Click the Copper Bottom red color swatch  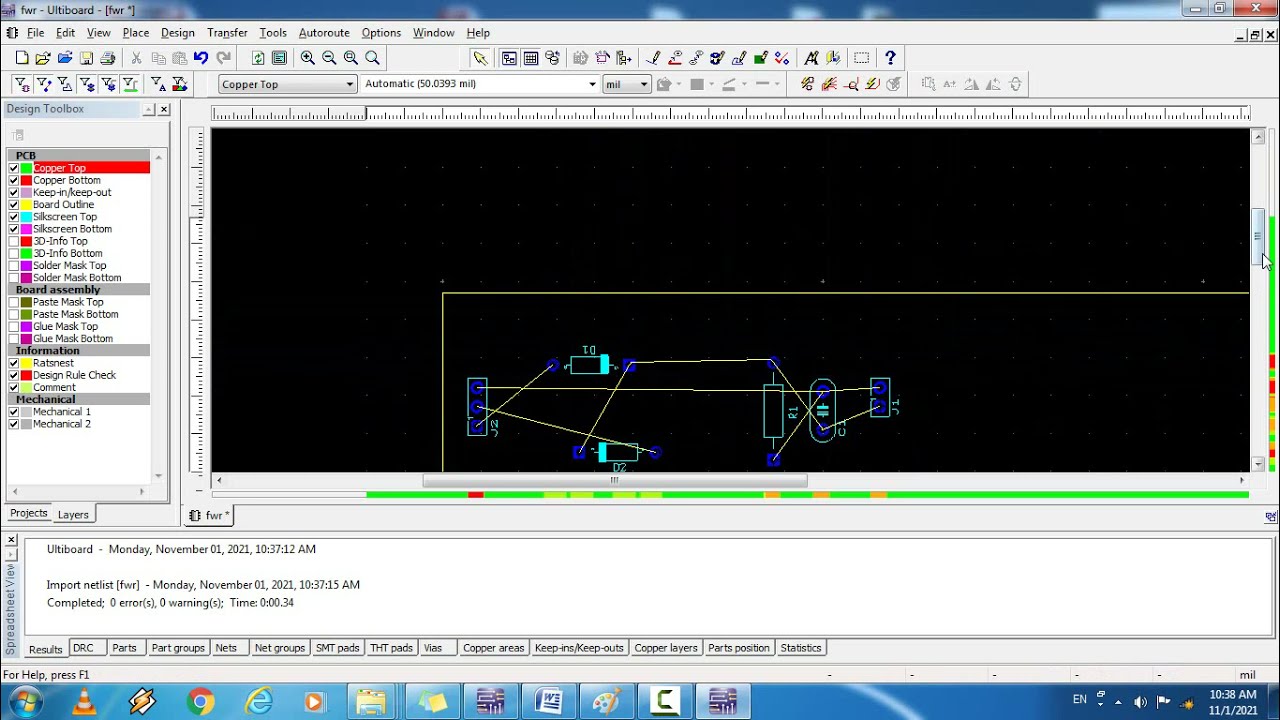(26, 180)
